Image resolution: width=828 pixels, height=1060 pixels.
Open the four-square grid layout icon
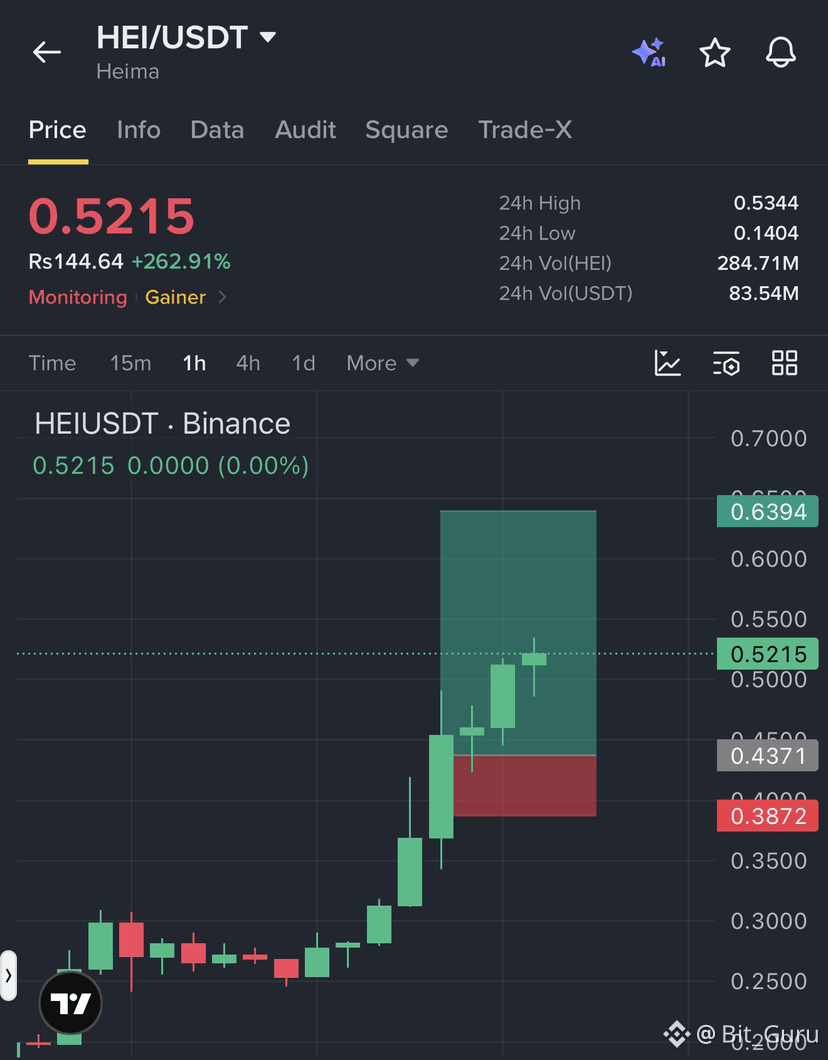(785, 363)
